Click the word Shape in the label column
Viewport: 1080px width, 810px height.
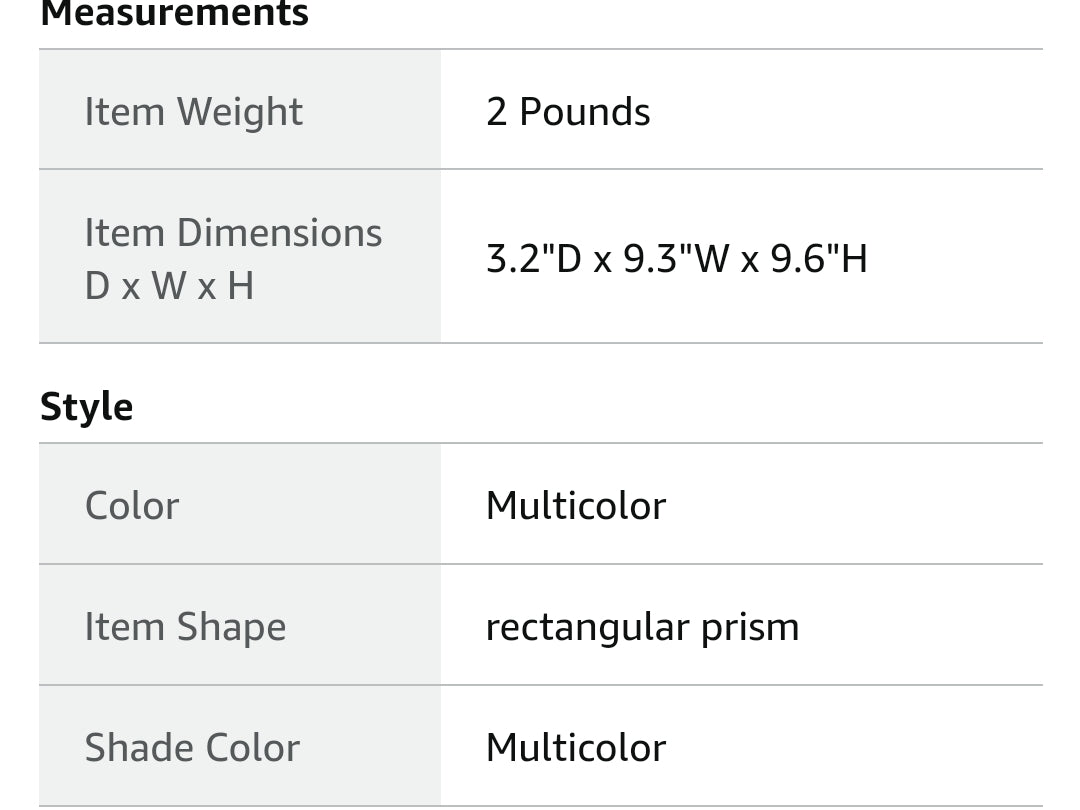231,627
